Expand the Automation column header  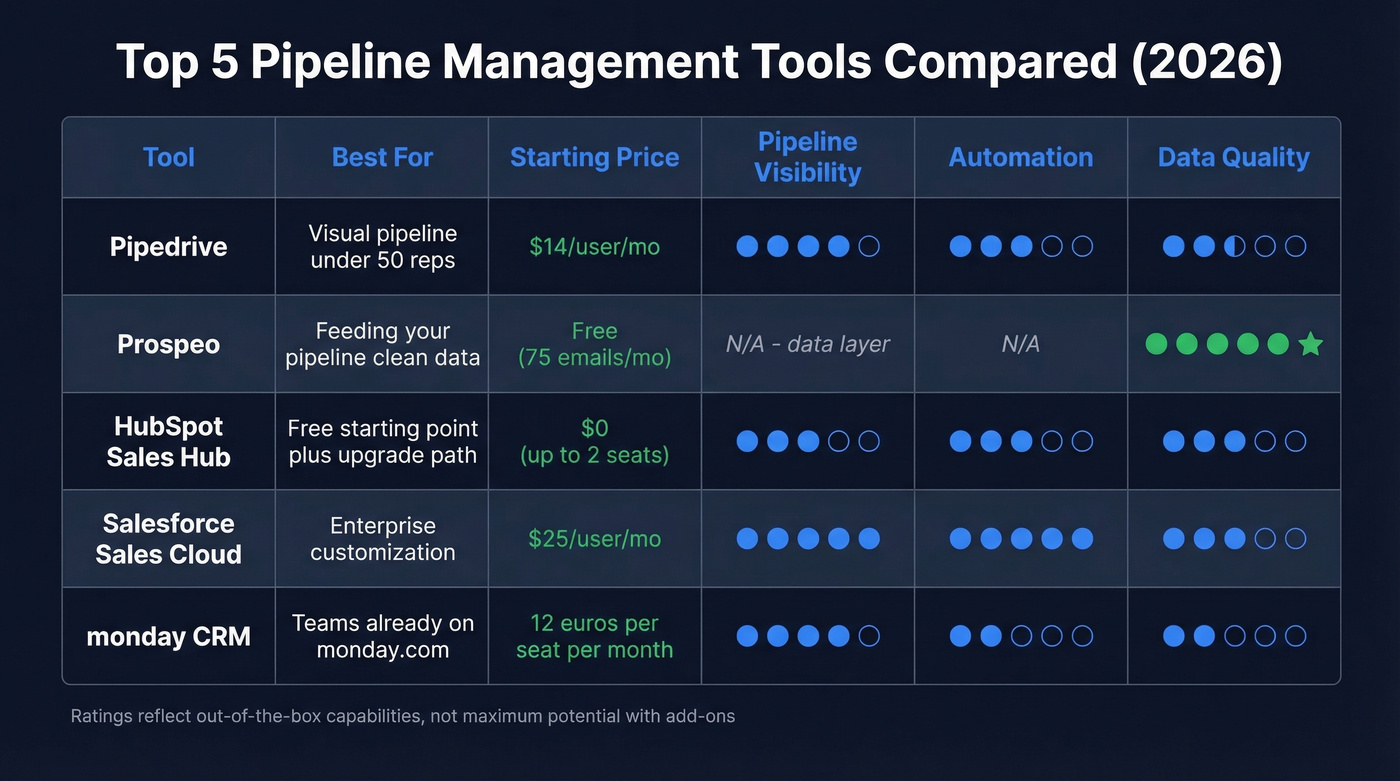point(1020,157)
